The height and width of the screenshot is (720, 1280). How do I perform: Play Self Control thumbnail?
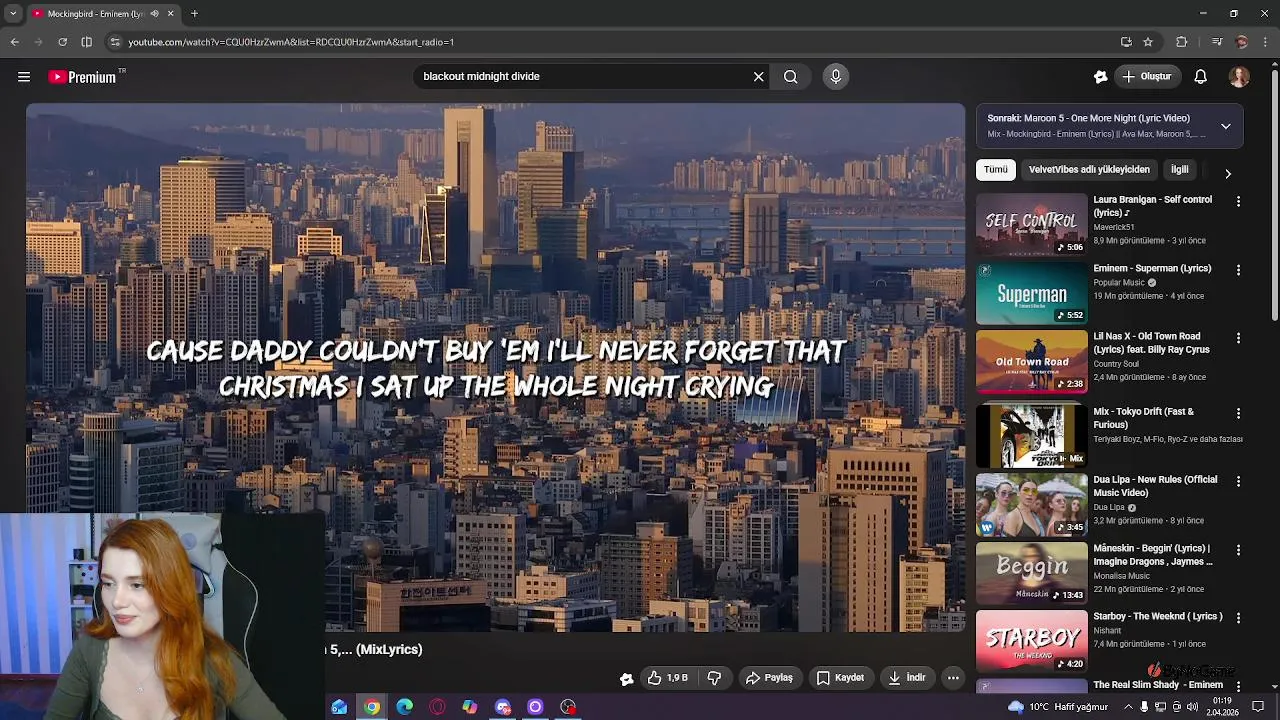pos(1031,224)
